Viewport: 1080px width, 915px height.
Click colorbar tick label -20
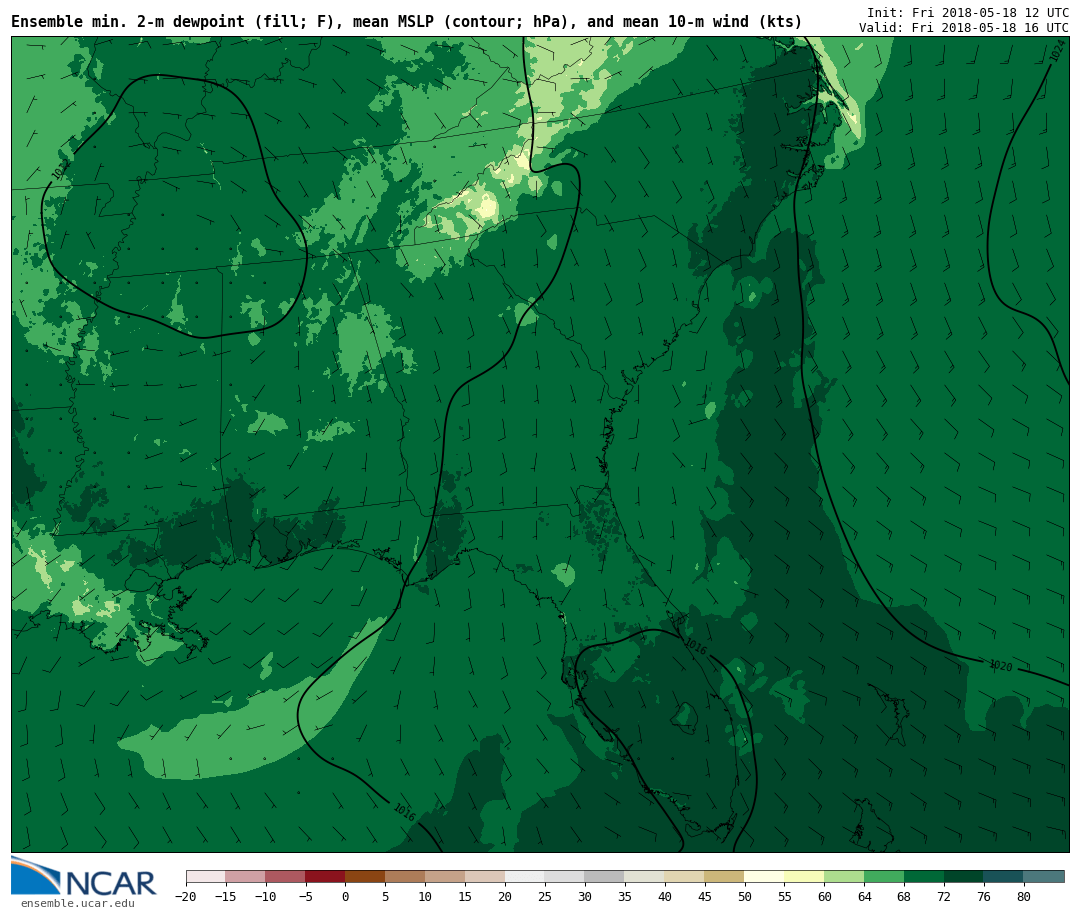185,896
